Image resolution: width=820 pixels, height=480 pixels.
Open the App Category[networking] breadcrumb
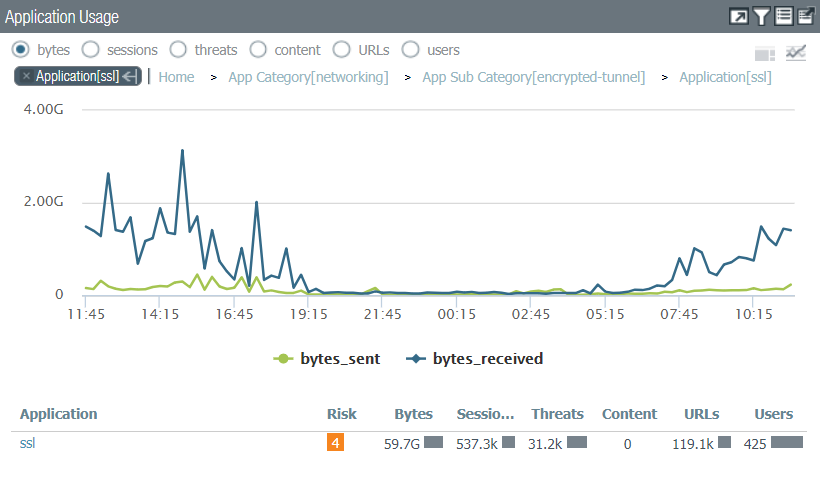click(308, 77)
